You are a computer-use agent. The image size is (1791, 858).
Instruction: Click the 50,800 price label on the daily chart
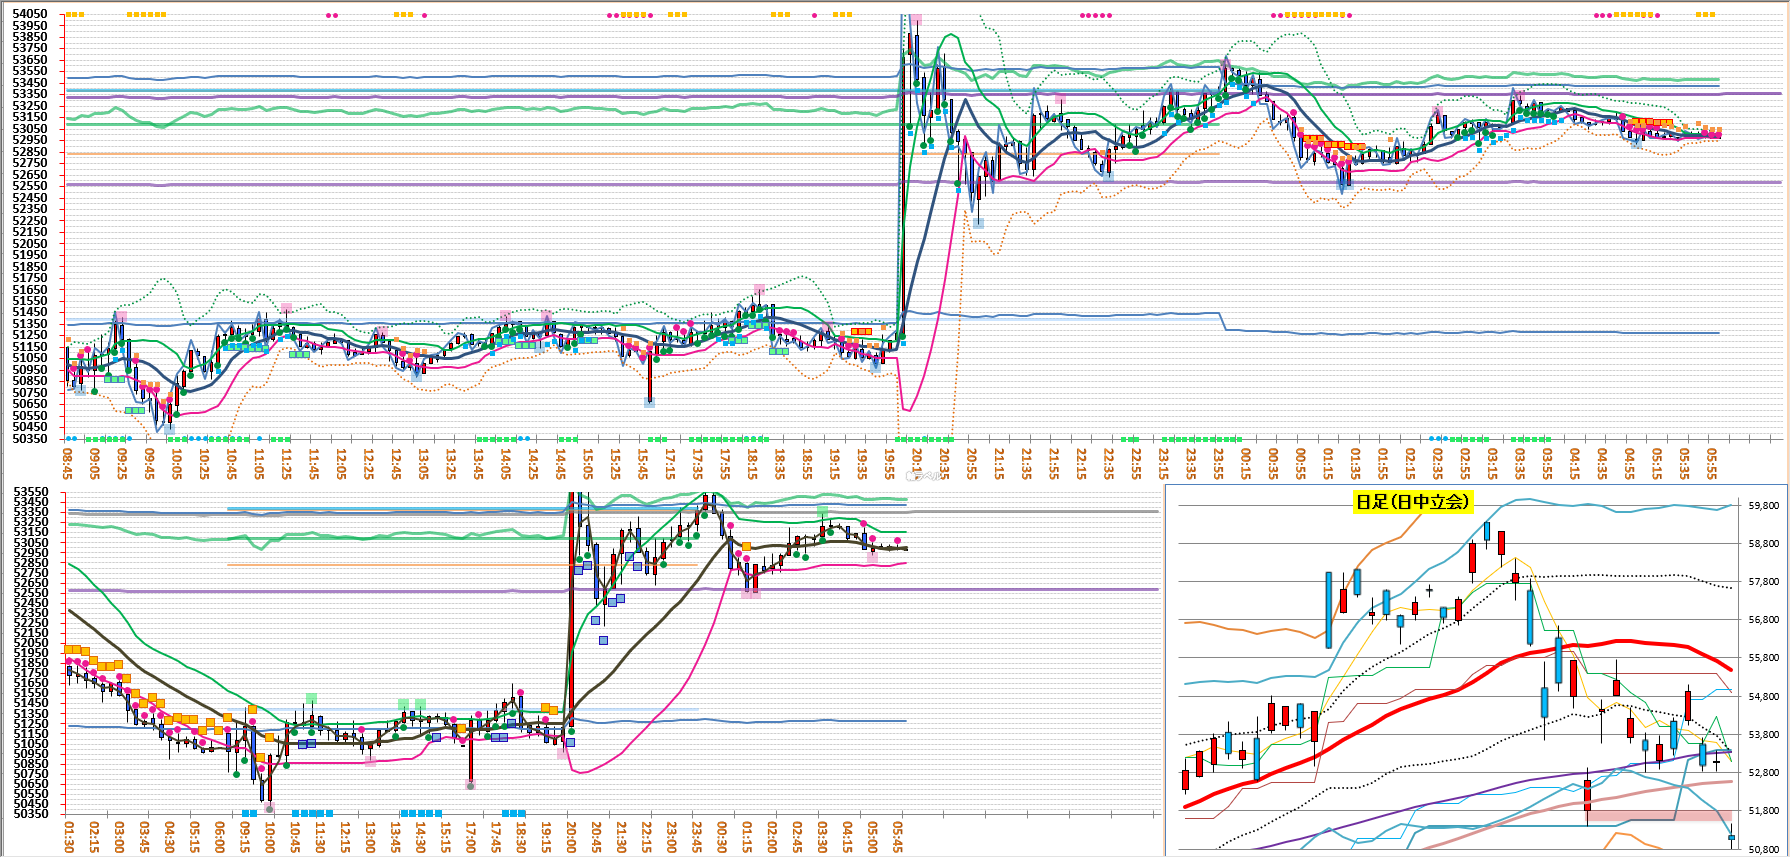point(1763,849)
